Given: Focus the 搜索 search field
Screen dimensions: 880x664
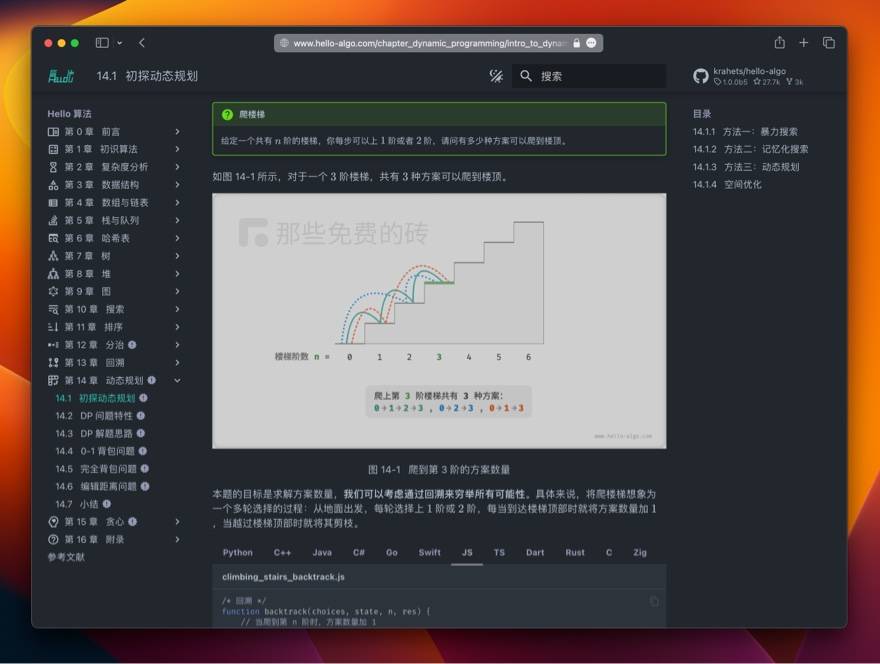Looking at the screenshot, I should [x=589, y=76].
